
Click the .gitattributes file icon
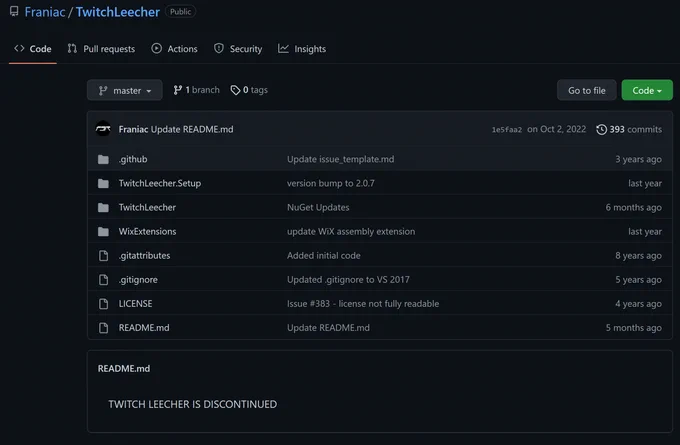click(x=103, y=255)
